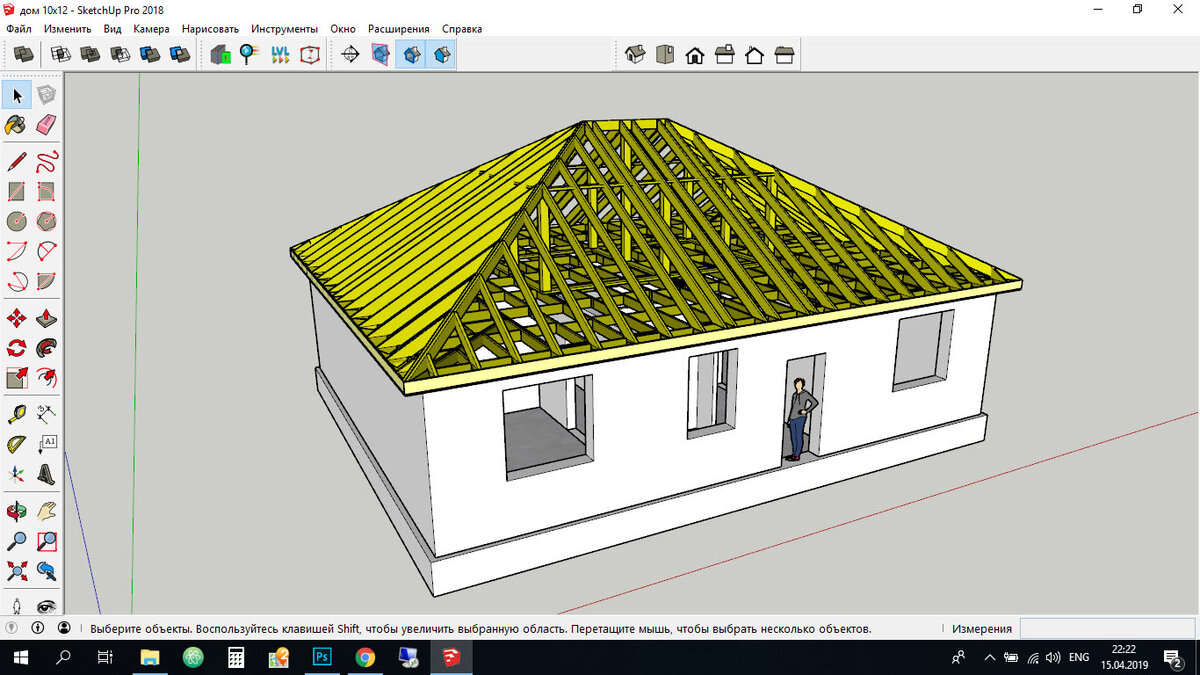The image size is (1200, 675).
Task: Activate the Move tool with red arrows
Action: pos(16,318)
